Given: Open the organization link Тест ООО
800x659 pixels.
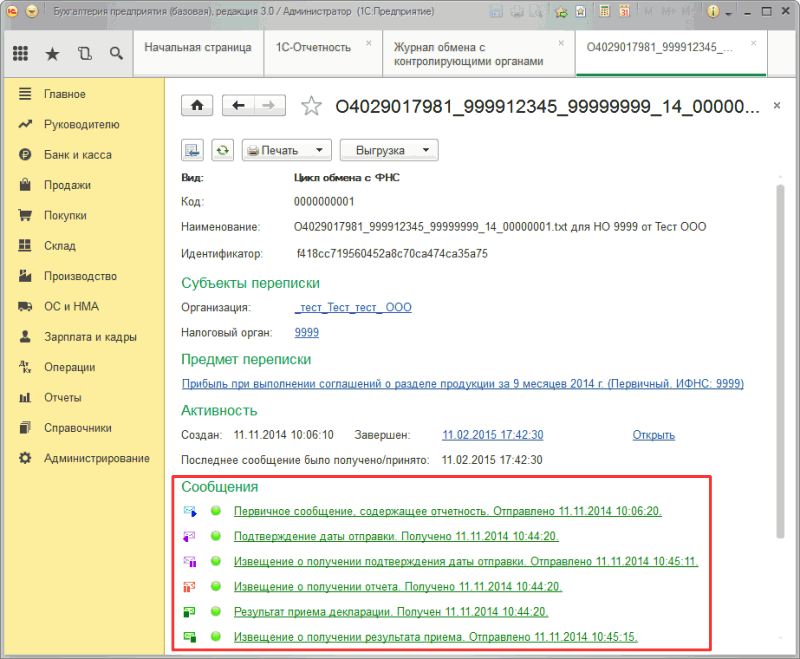Looking at the screenshot, I should point(353,308).
